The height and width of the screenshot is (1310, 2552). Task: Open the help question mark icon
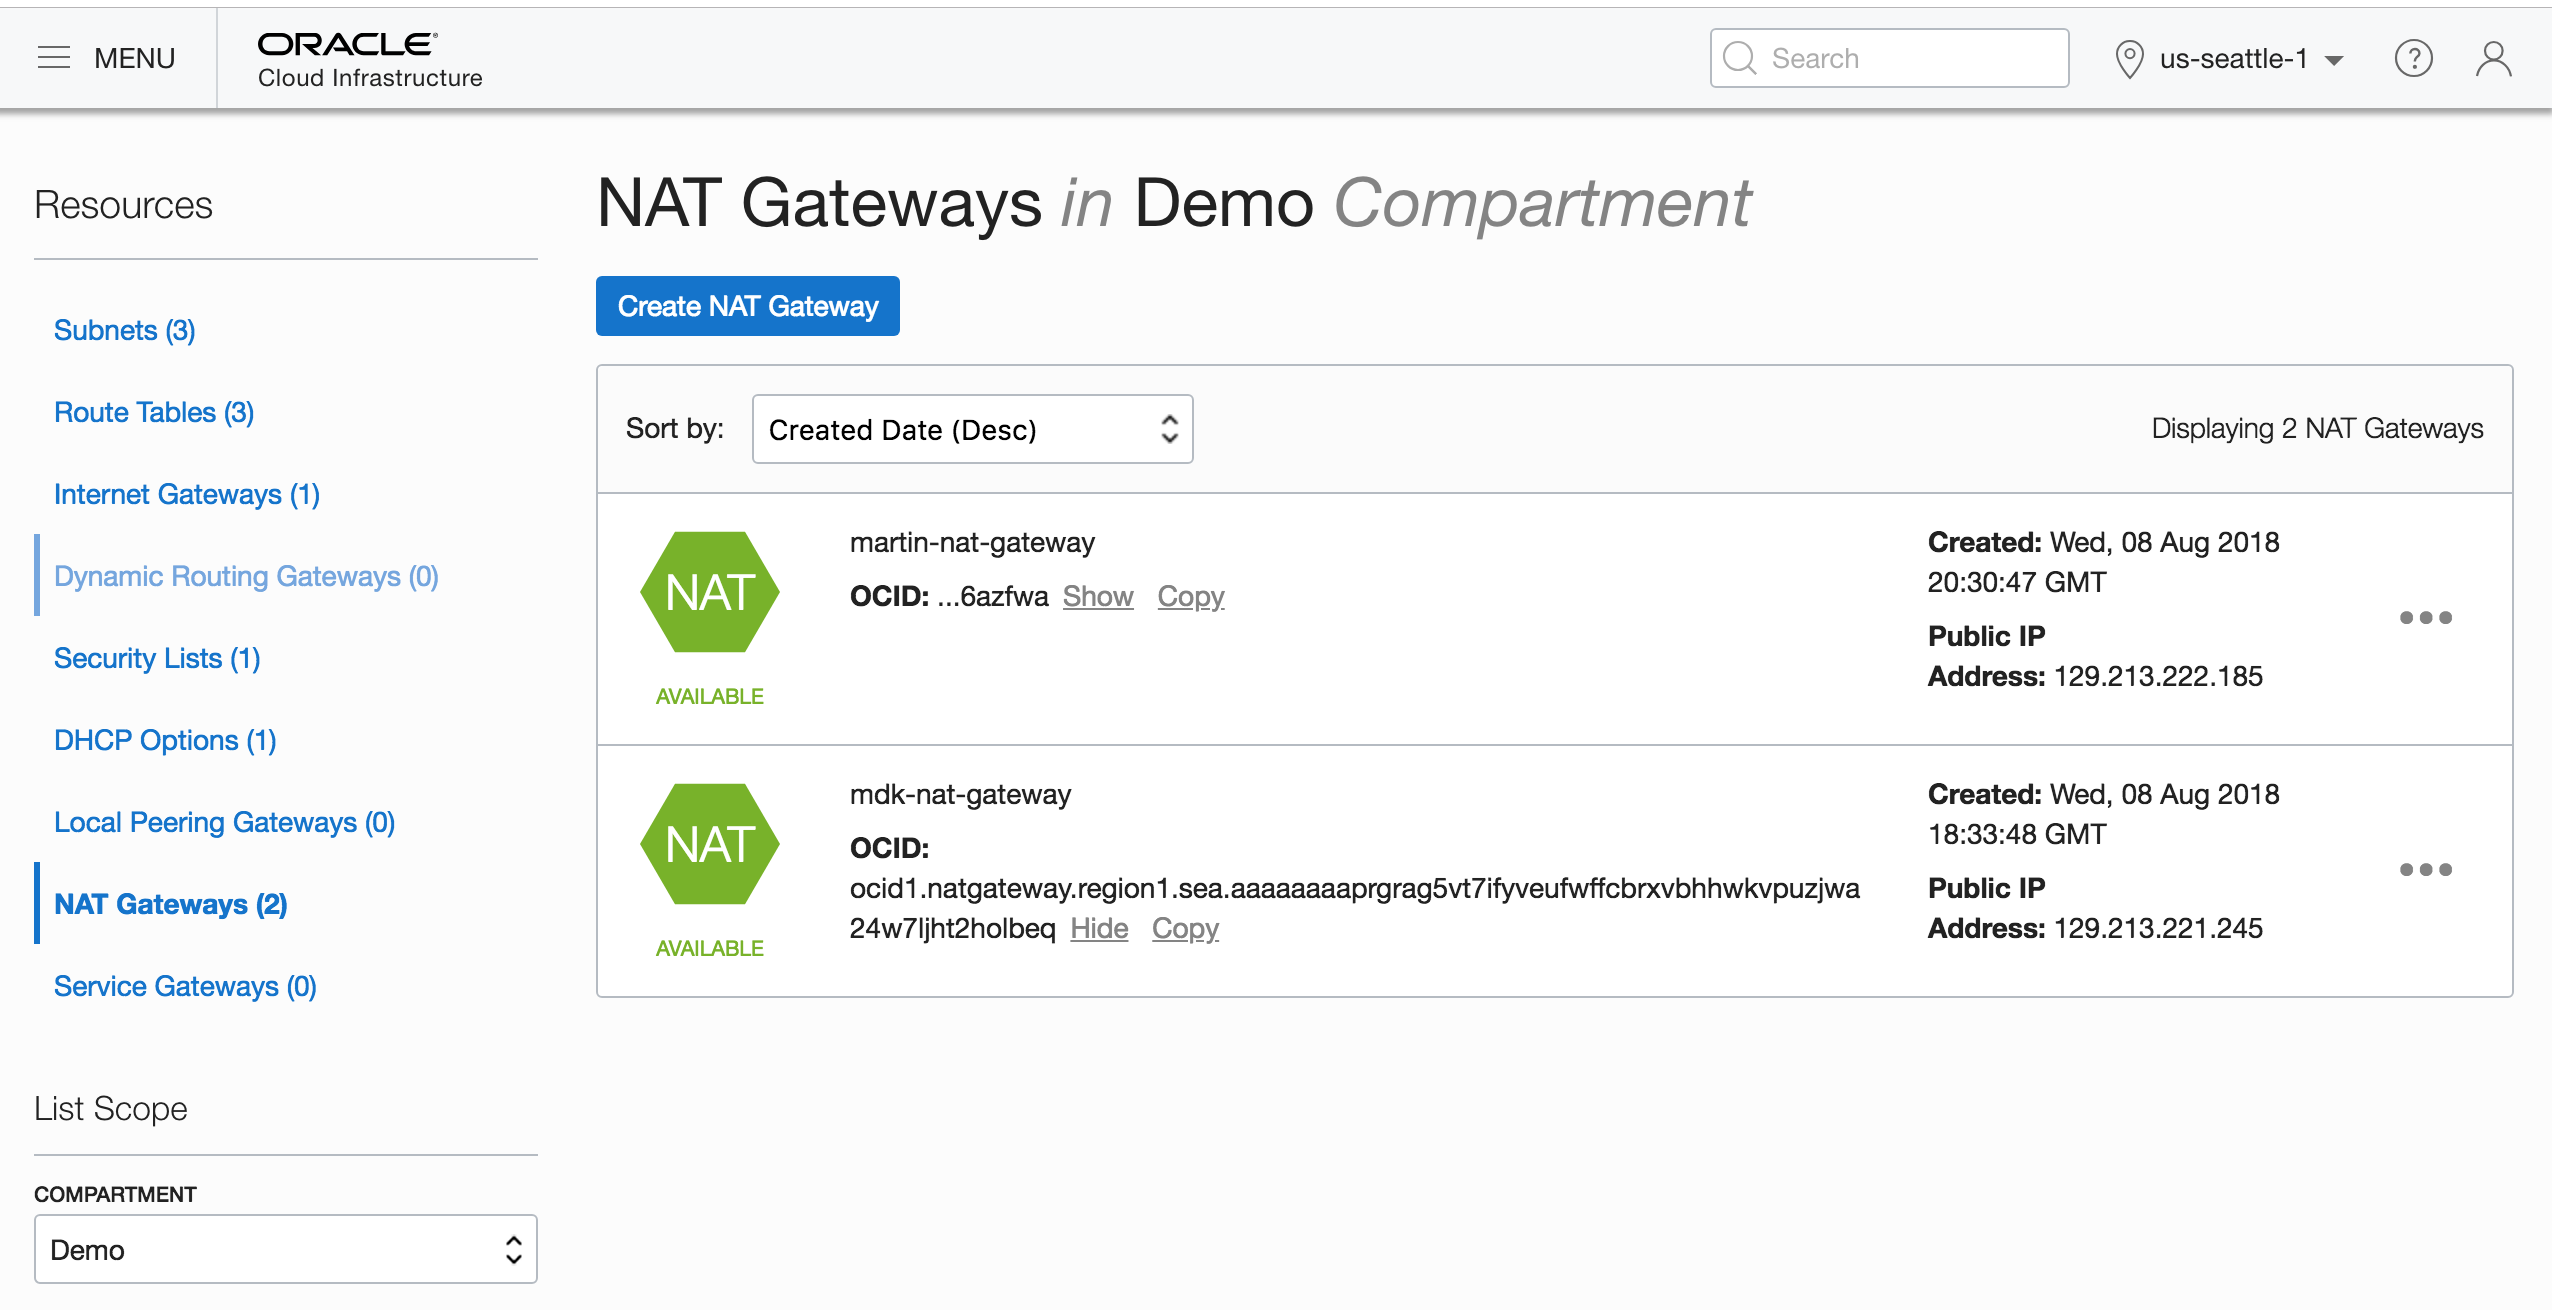coord(2413,58)
